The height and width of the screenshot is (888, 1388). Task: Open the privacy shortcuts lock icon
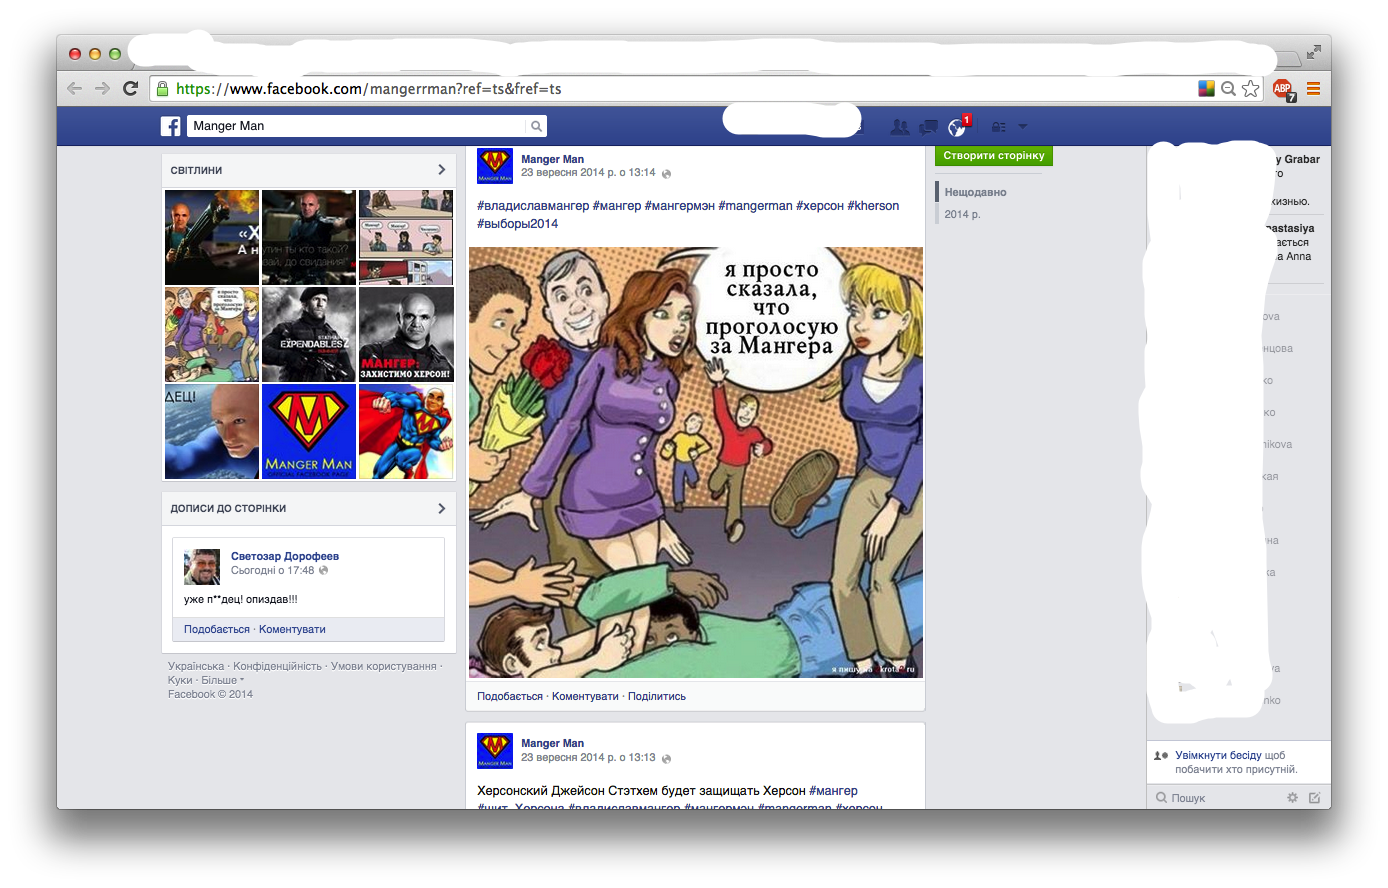click(998, 127)
